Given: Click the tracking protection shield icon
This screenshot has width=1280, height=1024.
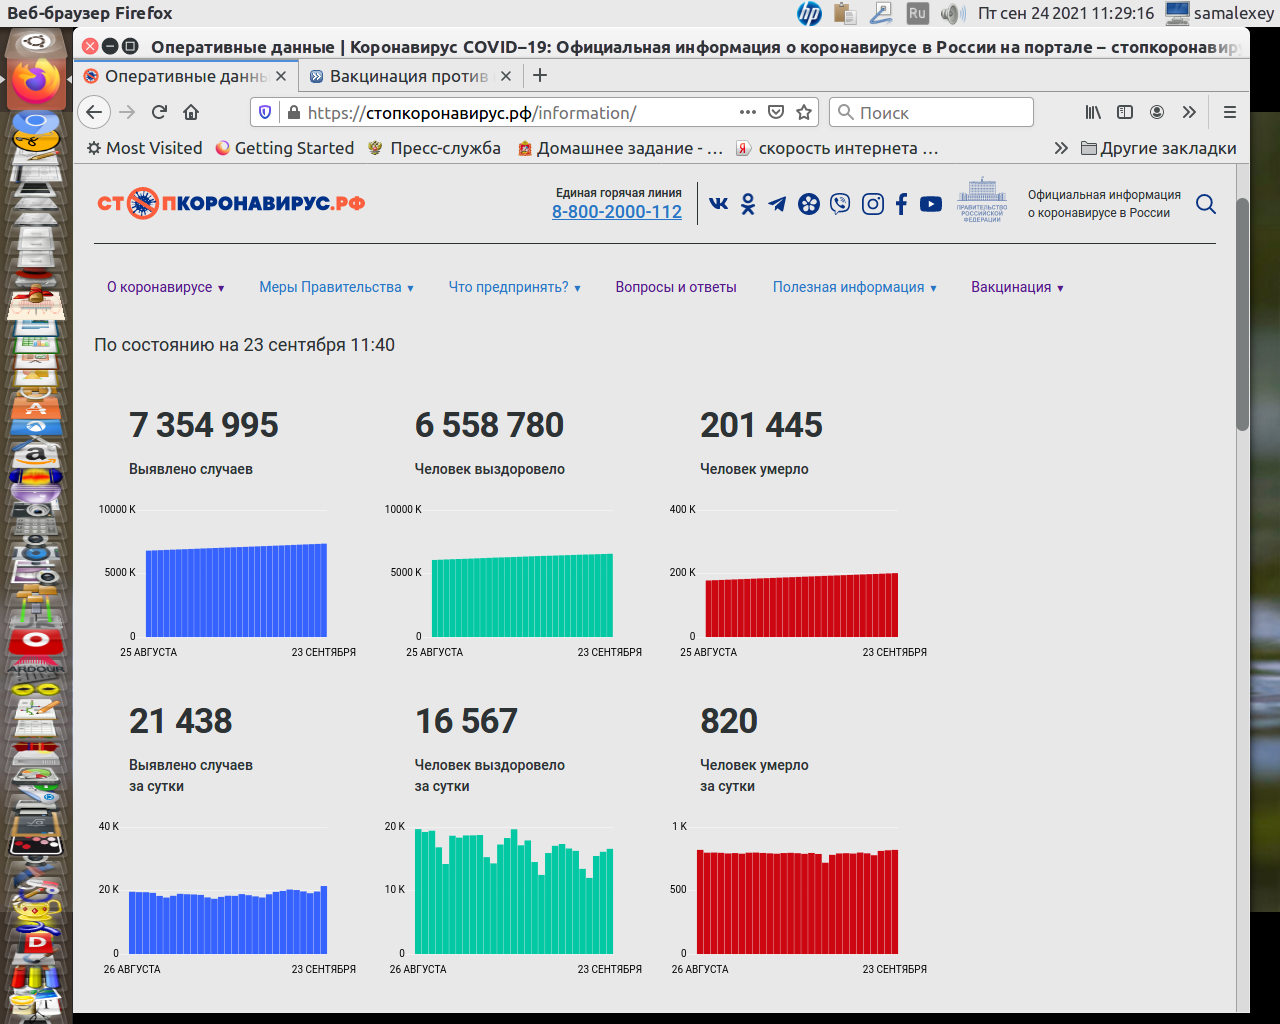Looking at the screenshot, I should (x=265, y=112).
